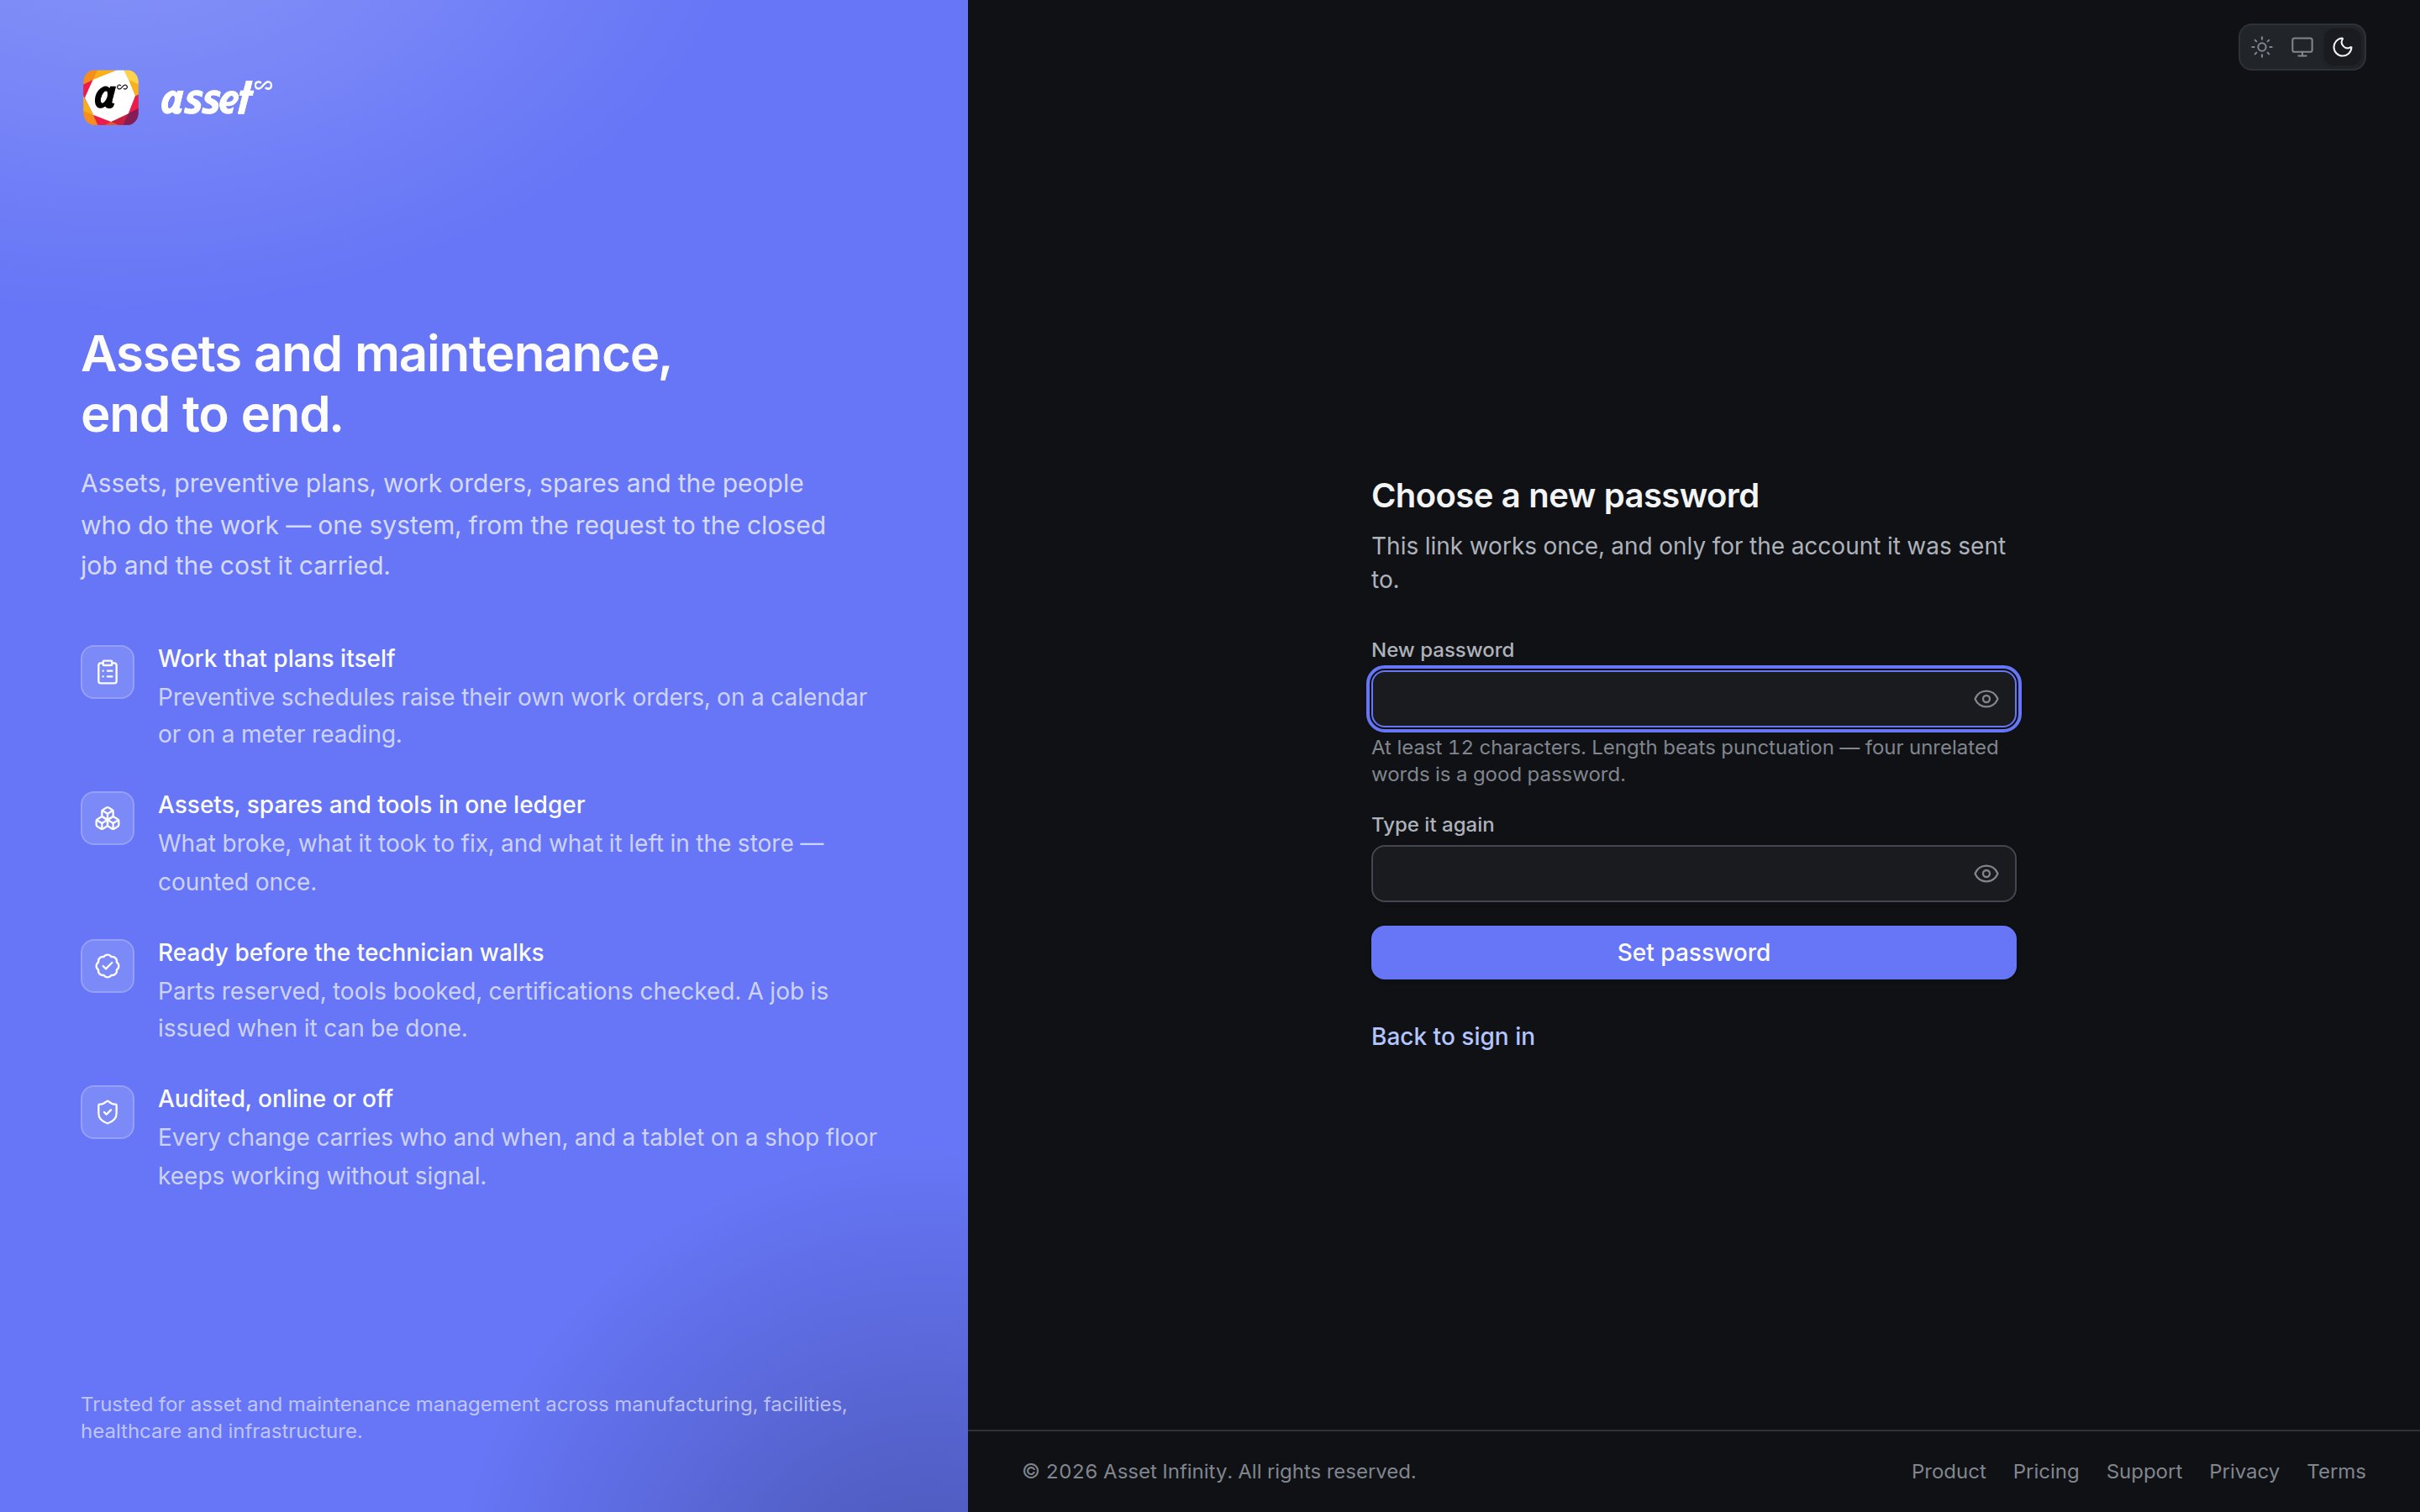Click the New password label
2420x1512 pixels.
coord(1442,650)
